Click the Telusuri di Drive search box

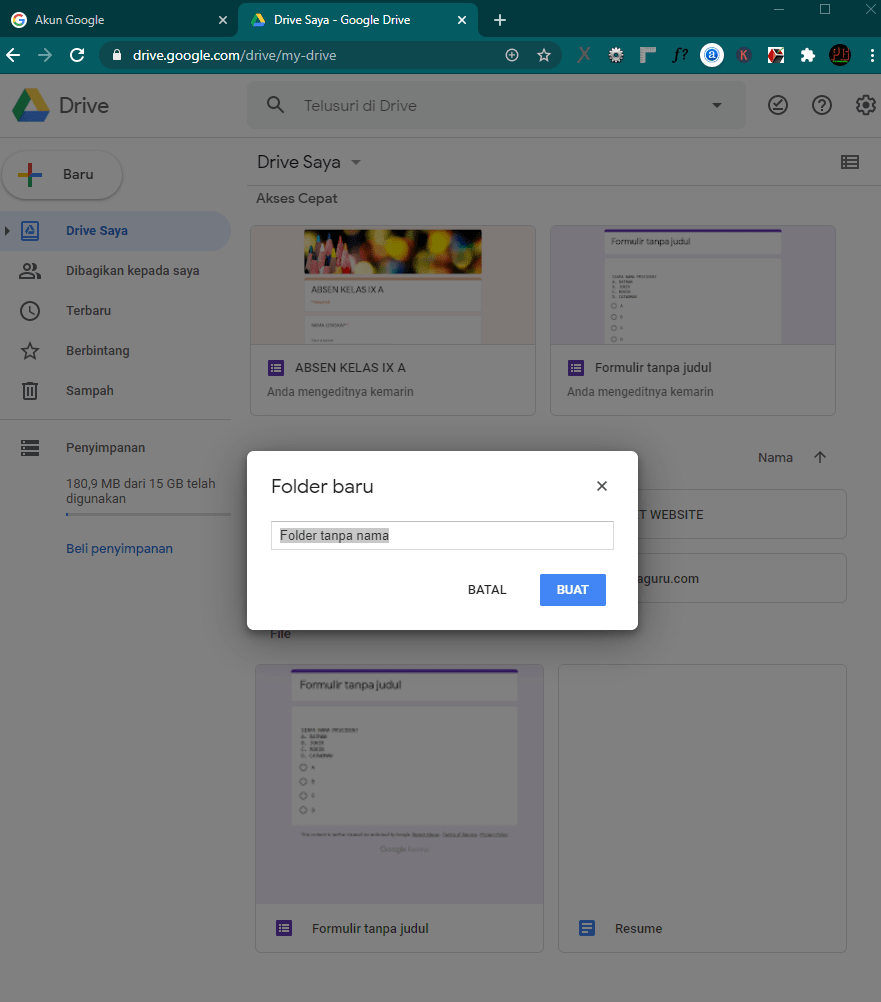[x=498, y=105]
